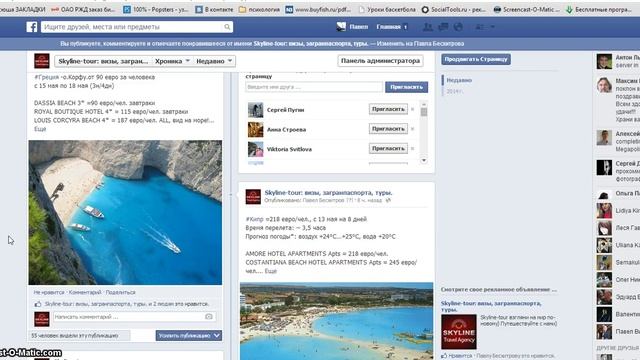
Task: Remove Viktoria Svitlova suggestion with x
Action: point(413,149)
